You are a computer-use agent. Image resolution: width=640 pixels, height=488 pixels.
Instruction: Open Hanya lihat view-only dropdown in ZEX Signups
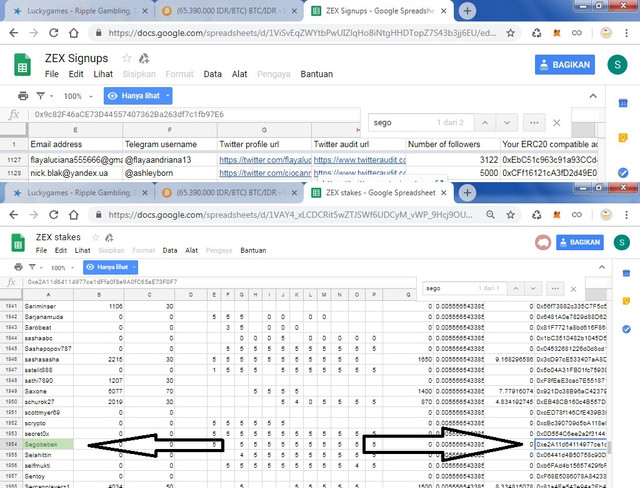(x=138, y=96)
